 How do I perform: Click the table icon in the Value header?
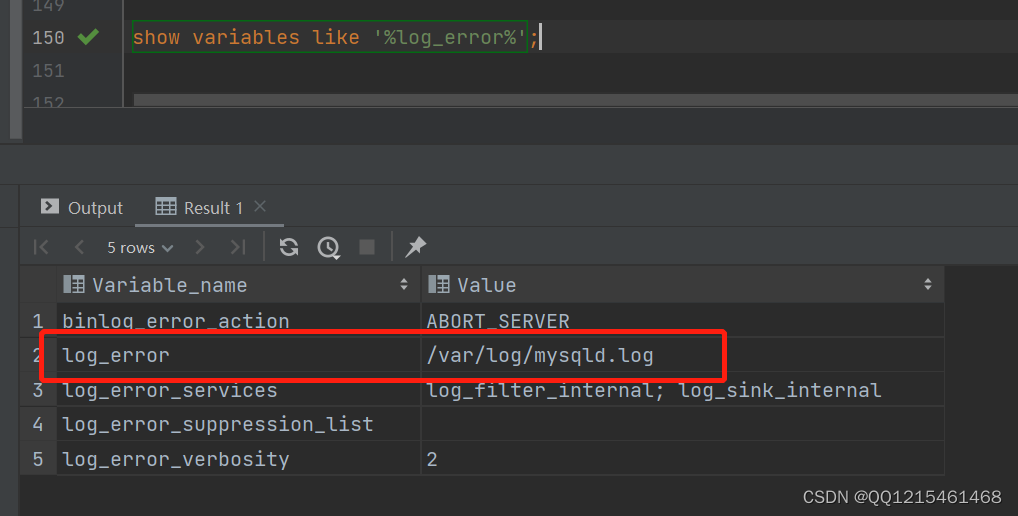[439, 284]
